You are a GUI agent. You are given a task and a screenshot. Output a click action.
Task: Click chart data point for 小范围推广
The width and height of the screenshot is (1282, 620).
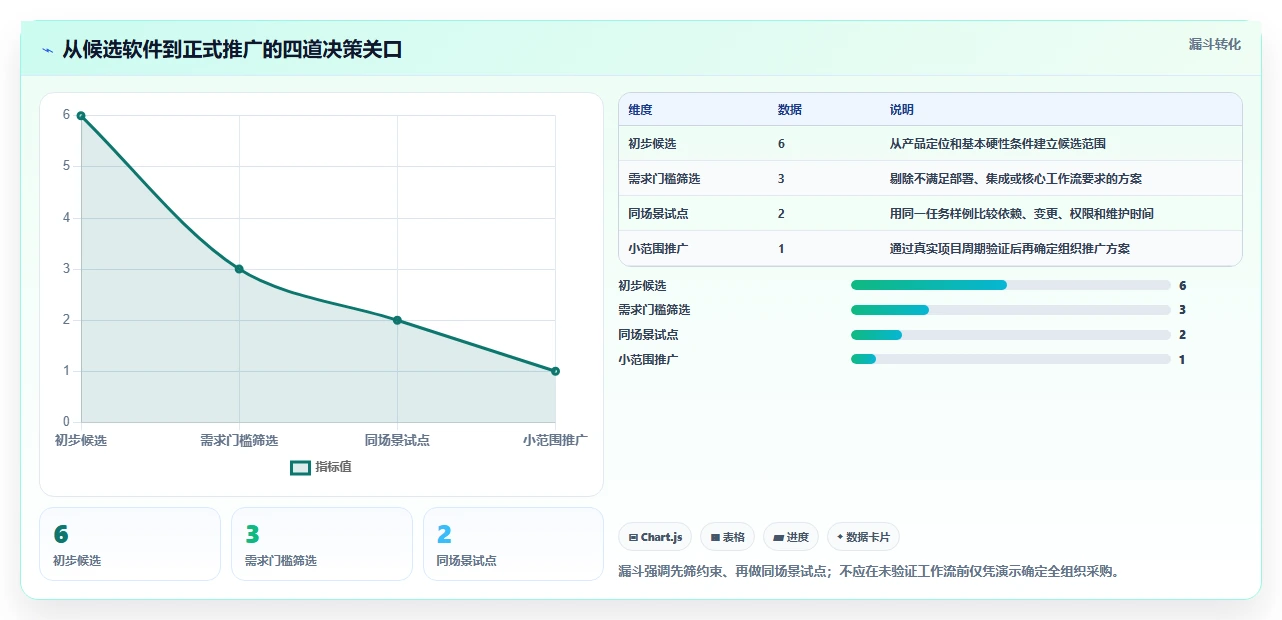pos(555,371)
